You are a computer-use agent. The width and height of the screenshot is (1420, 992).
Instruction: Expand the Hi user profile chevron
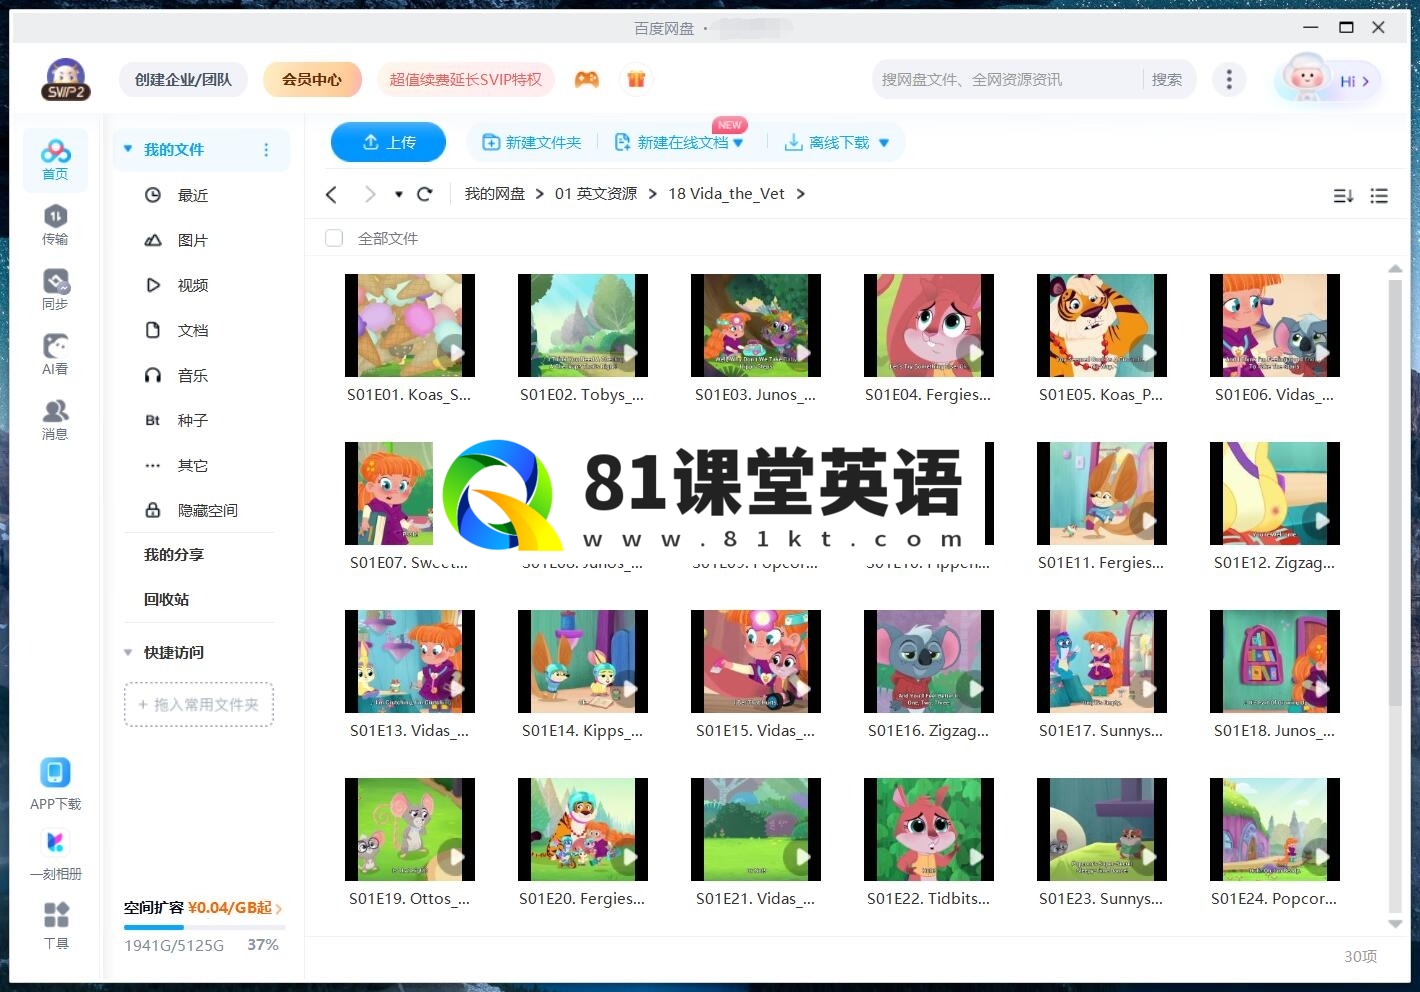[x=1365, y=81]
